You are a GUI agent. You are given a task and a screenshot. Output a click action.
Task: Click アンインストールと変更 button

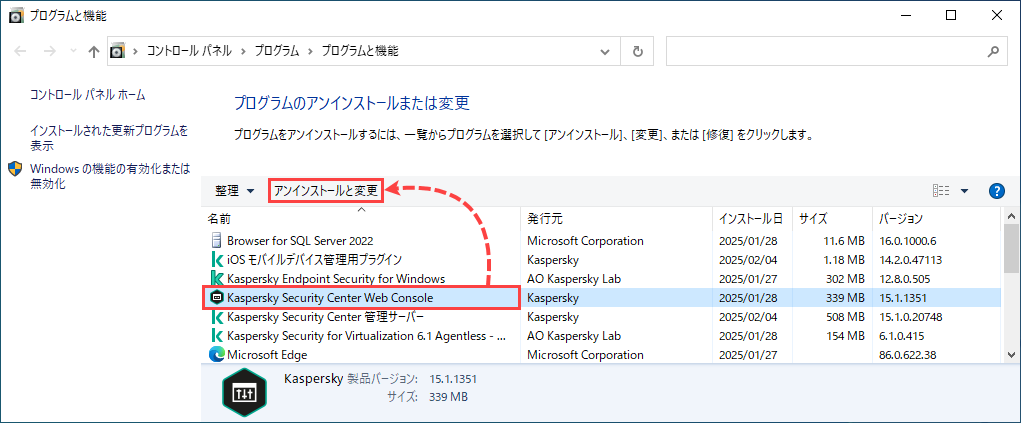pyautogui.click(x=326, y=191)
